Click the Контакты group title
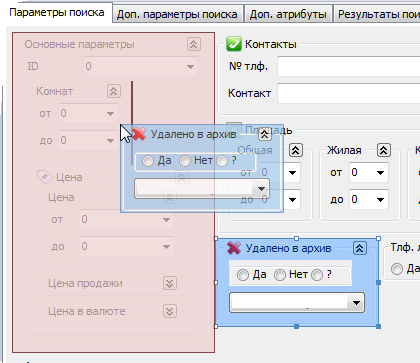 coord(271,44)
